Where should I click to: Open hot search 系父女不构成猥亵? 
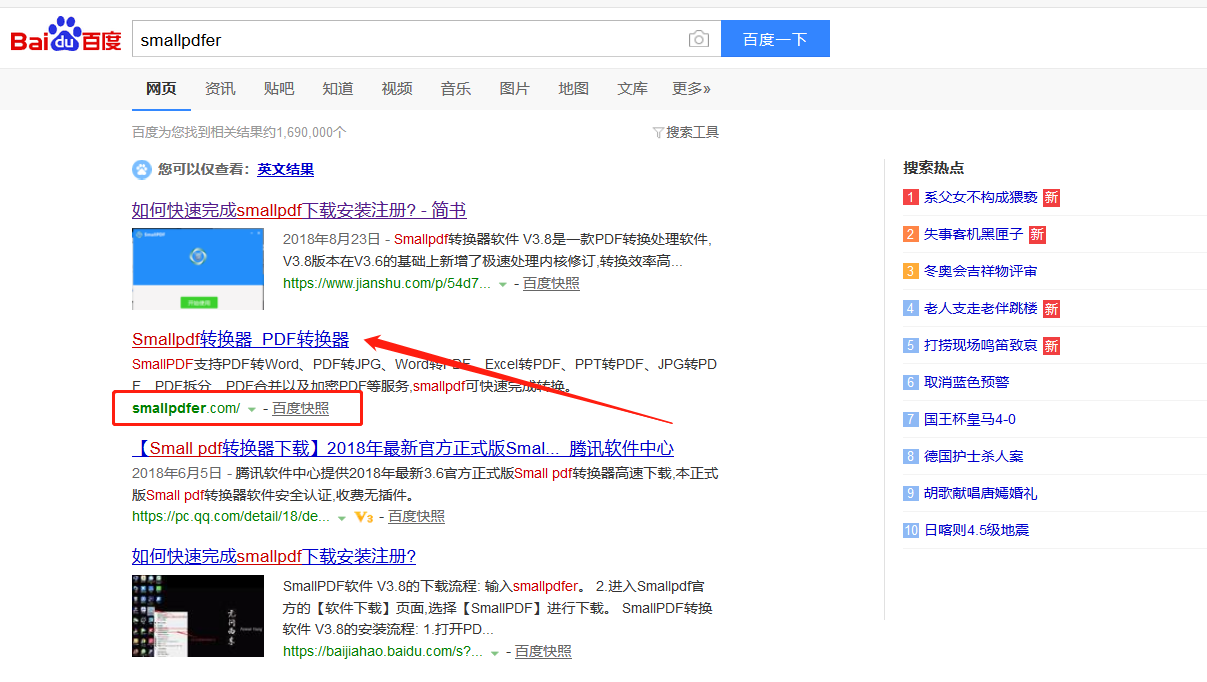[981, 198]
